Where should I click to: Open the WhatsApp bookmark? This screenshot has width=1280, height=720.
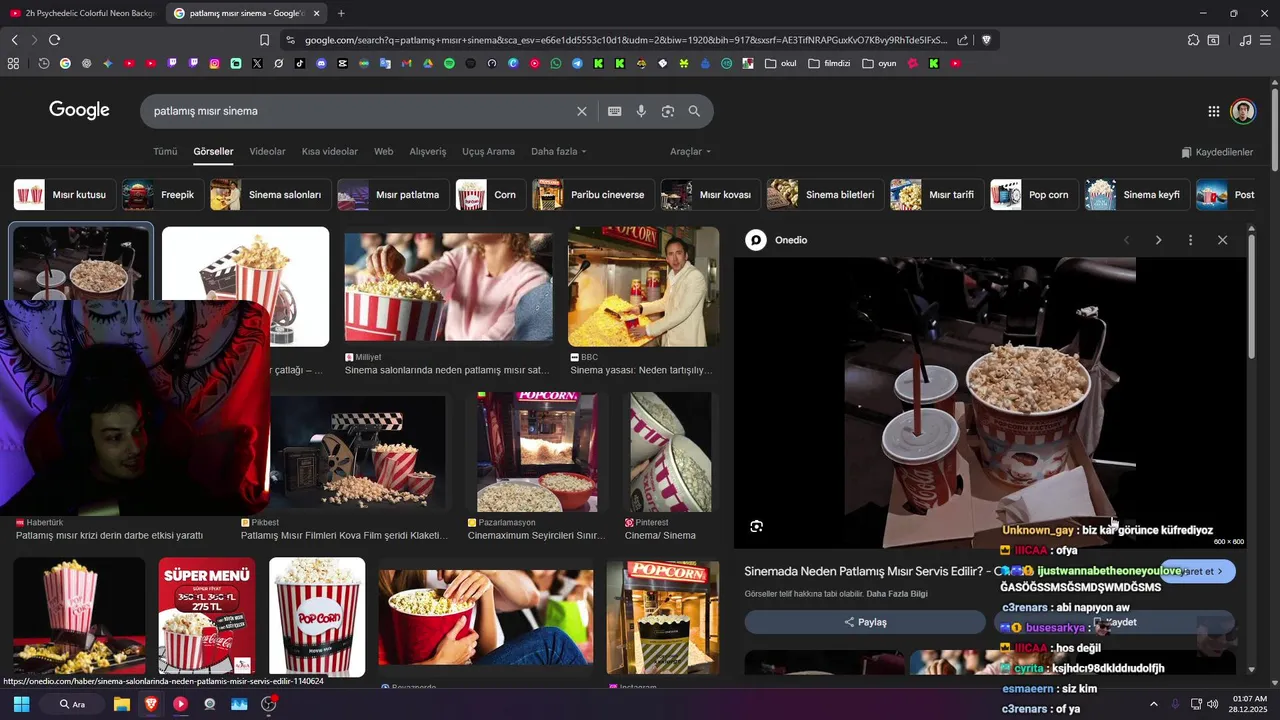pyautogui.click(x=556, y=63)
